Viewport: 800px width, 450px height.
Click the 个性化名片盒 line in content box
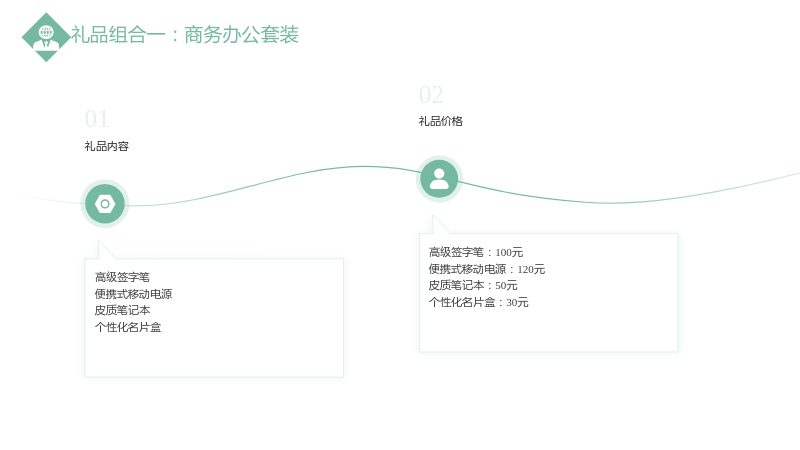[128, 327]
